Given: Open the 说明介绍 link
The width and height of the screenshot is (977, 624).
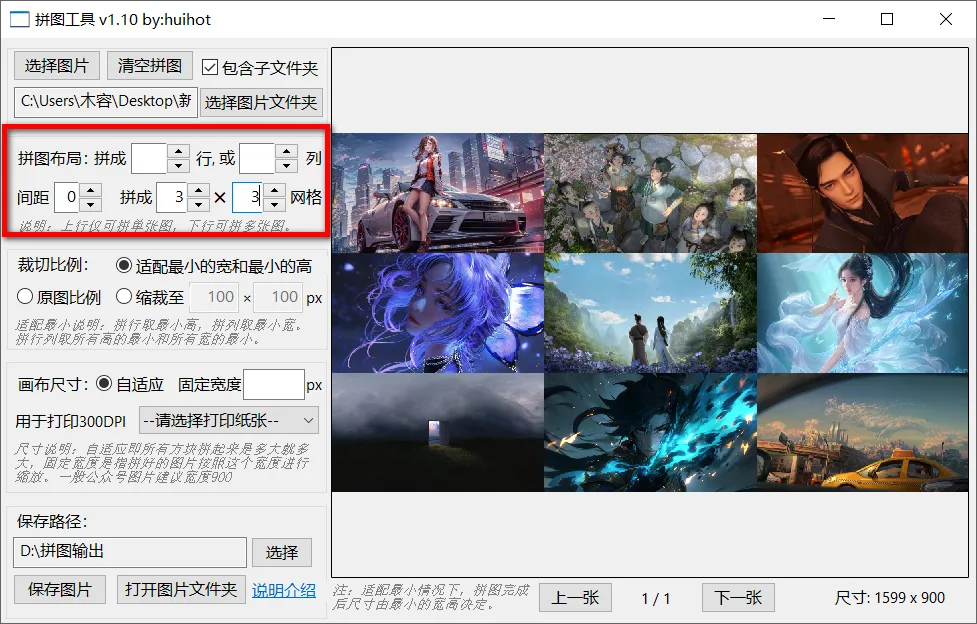Looking at the screenshot, I should point(284,590).
